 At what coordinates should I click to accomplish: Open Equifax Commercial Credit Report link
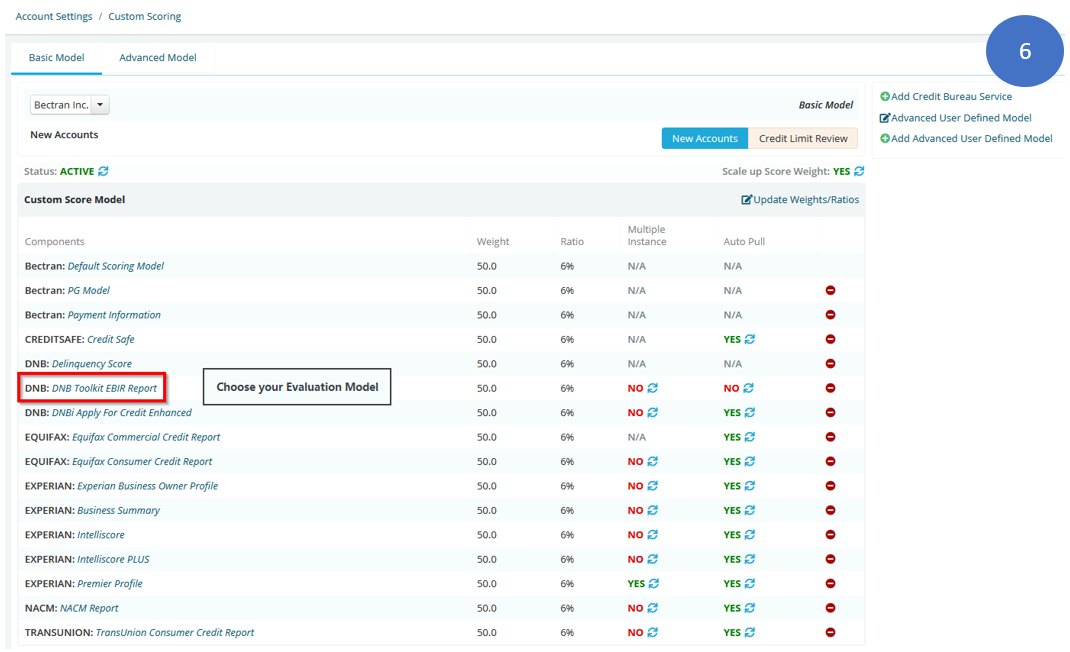[146, 437]
